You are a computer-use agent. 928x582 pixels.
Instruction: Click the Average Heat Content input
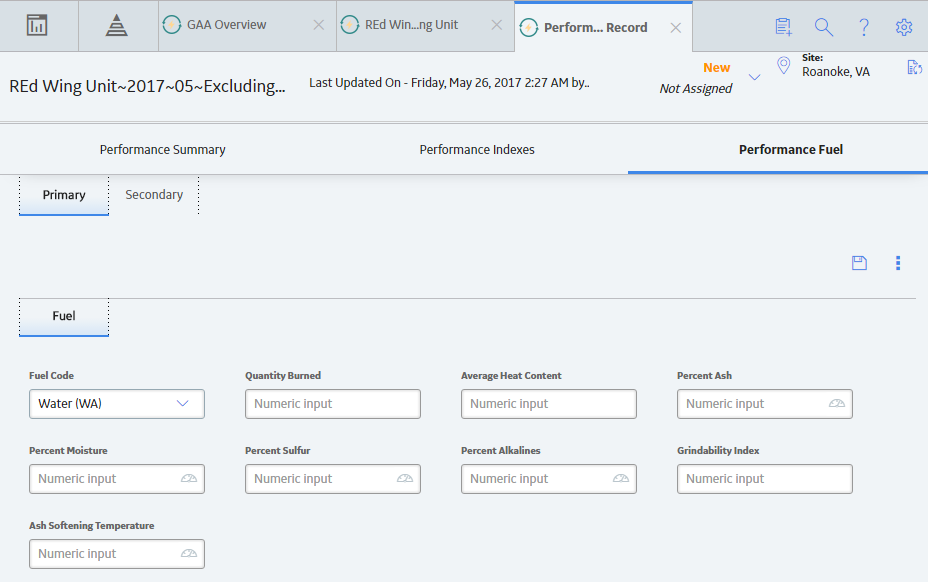(x=549, y=404)
